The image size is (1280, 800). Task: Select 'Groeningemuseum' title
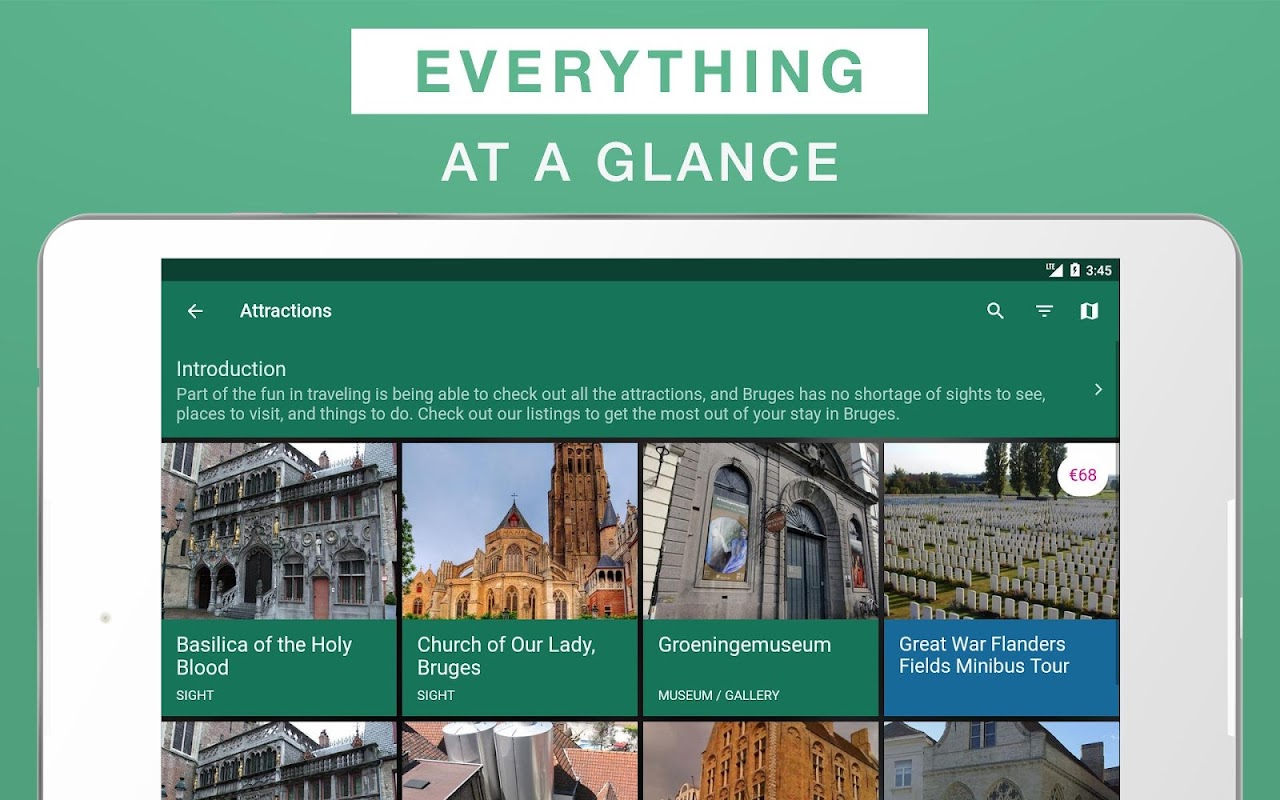(744, 645)
